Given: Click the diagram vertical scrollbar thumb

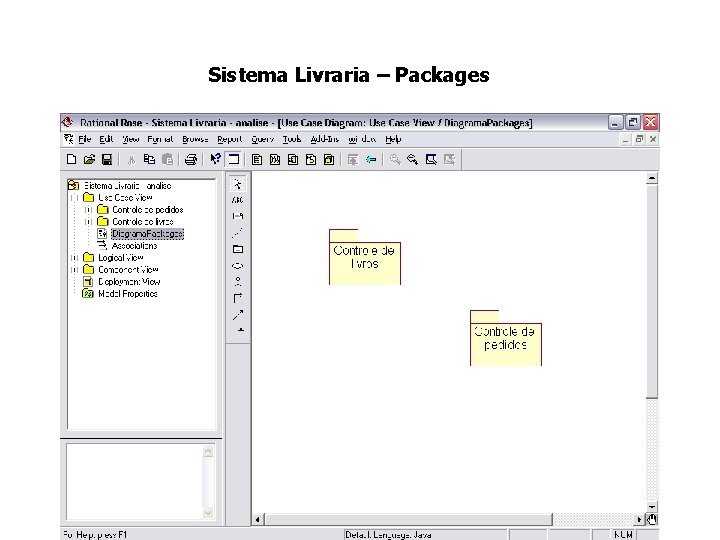Looking at the screenshot, I should pos(652,291).
